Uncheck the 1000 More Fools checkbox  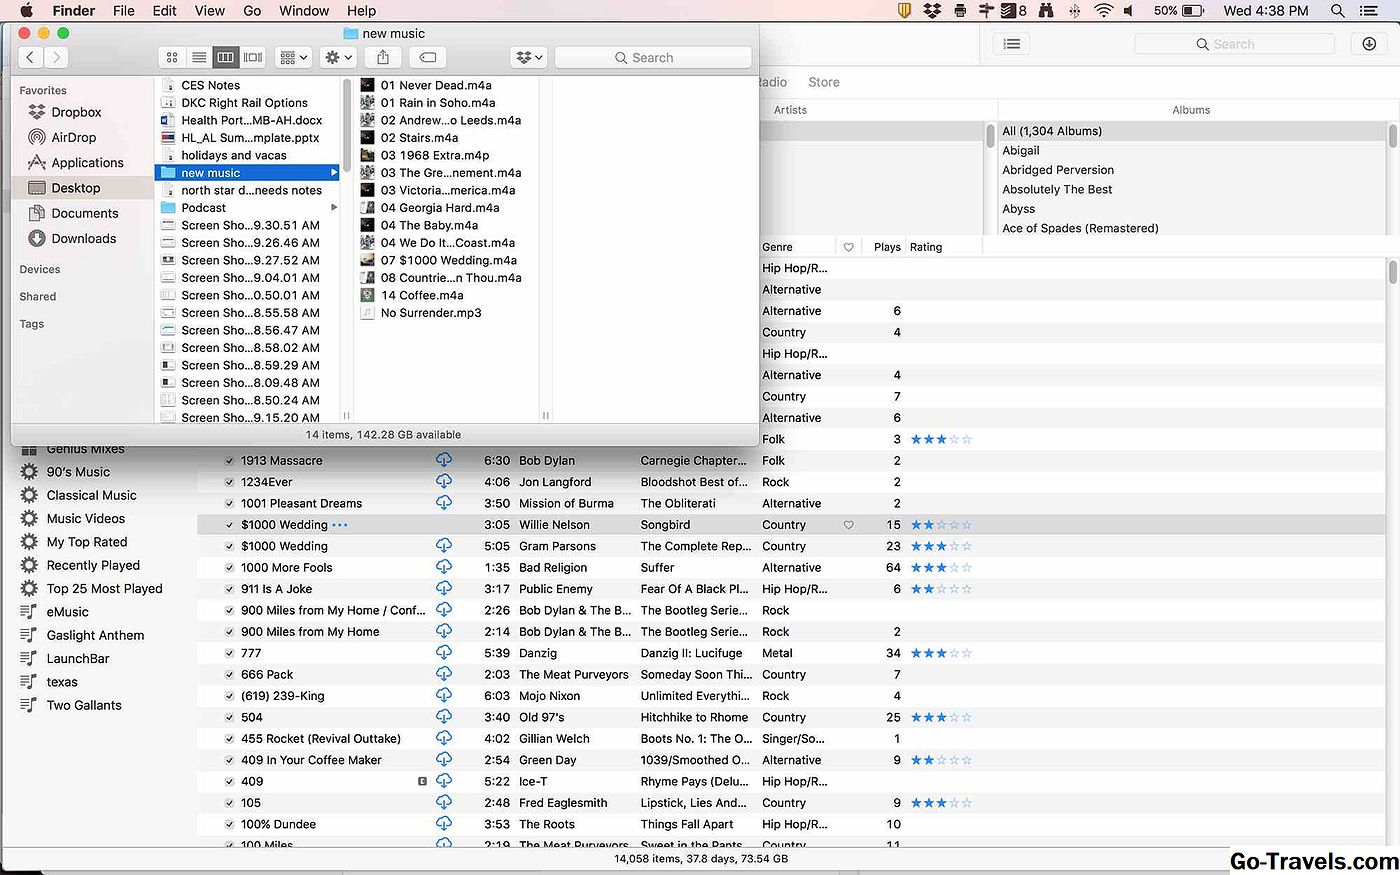click(230, 568)
